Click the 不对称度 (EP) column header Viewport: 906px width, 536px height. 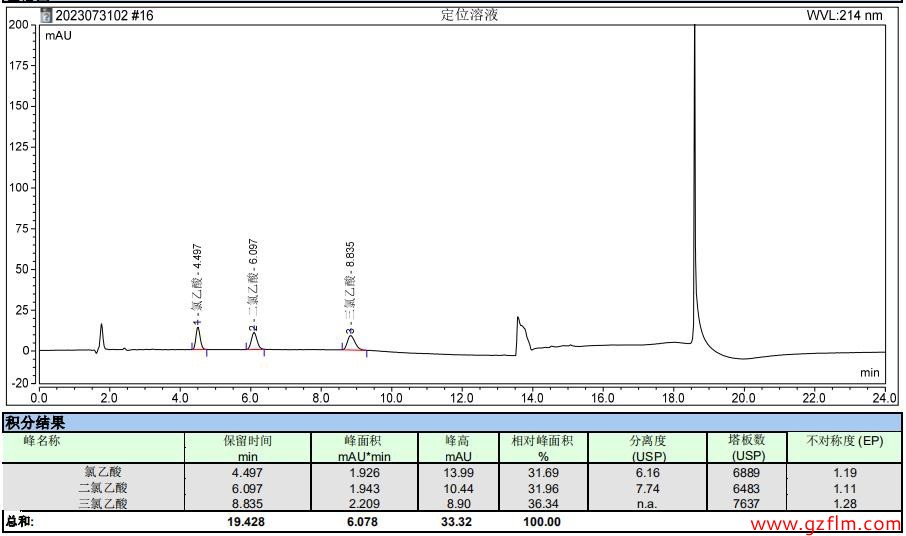tap(844, 441)
